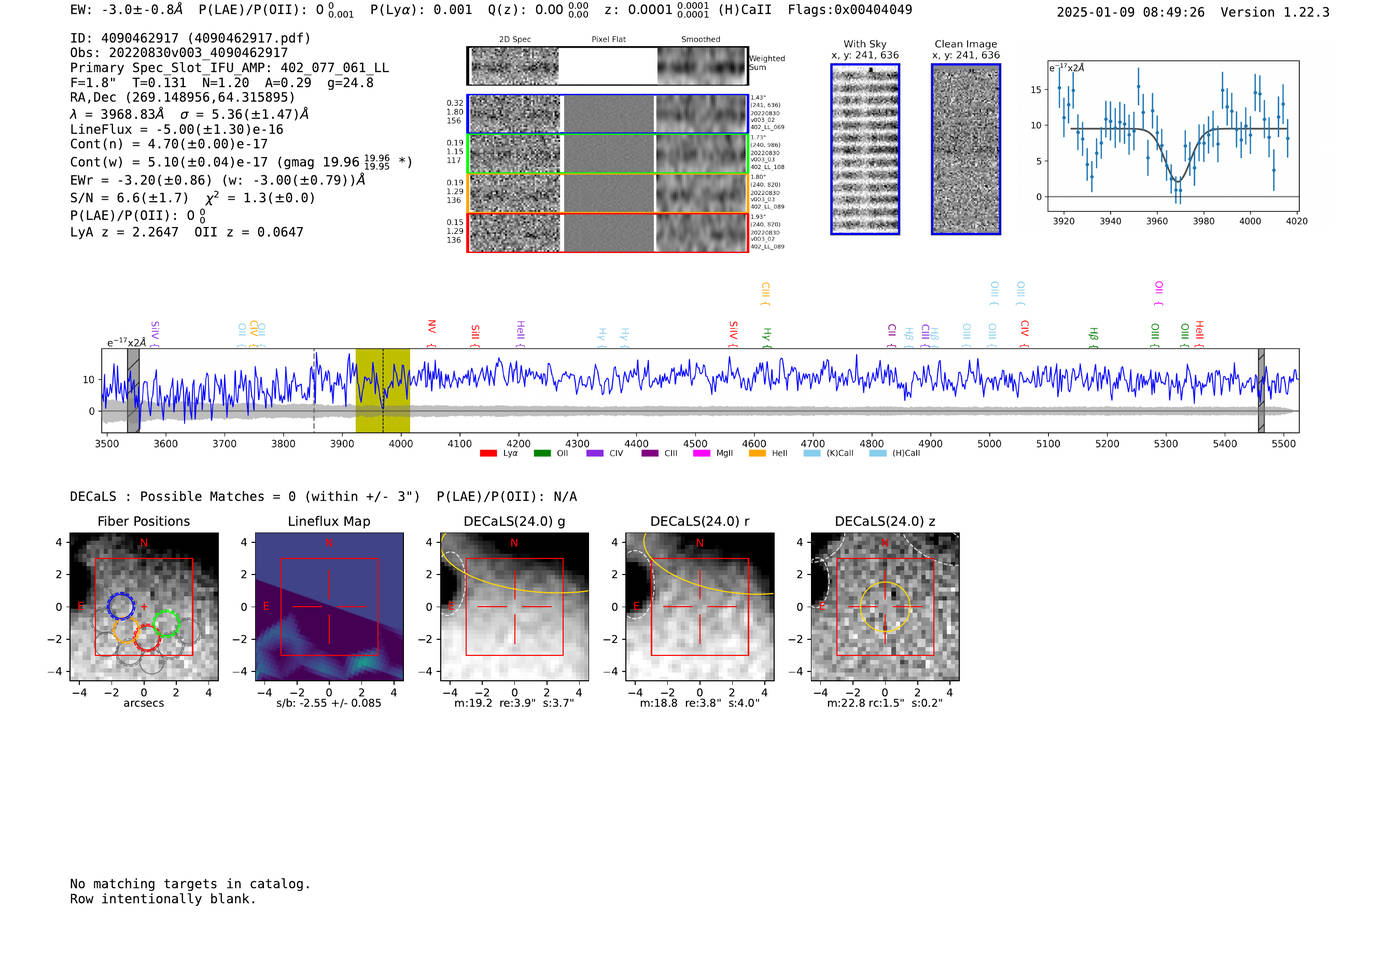The height and width of the screenshot is (953, 1400).
Task: Click the dark purple CIII legend swatch
Action: [x=650, y=453]
